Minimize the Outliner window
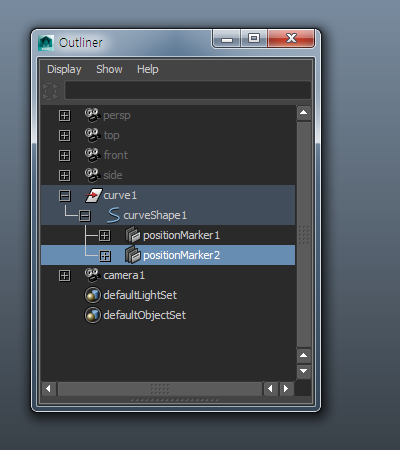The width and height of the screenshot is (400, 450). [x=227, y=38]
